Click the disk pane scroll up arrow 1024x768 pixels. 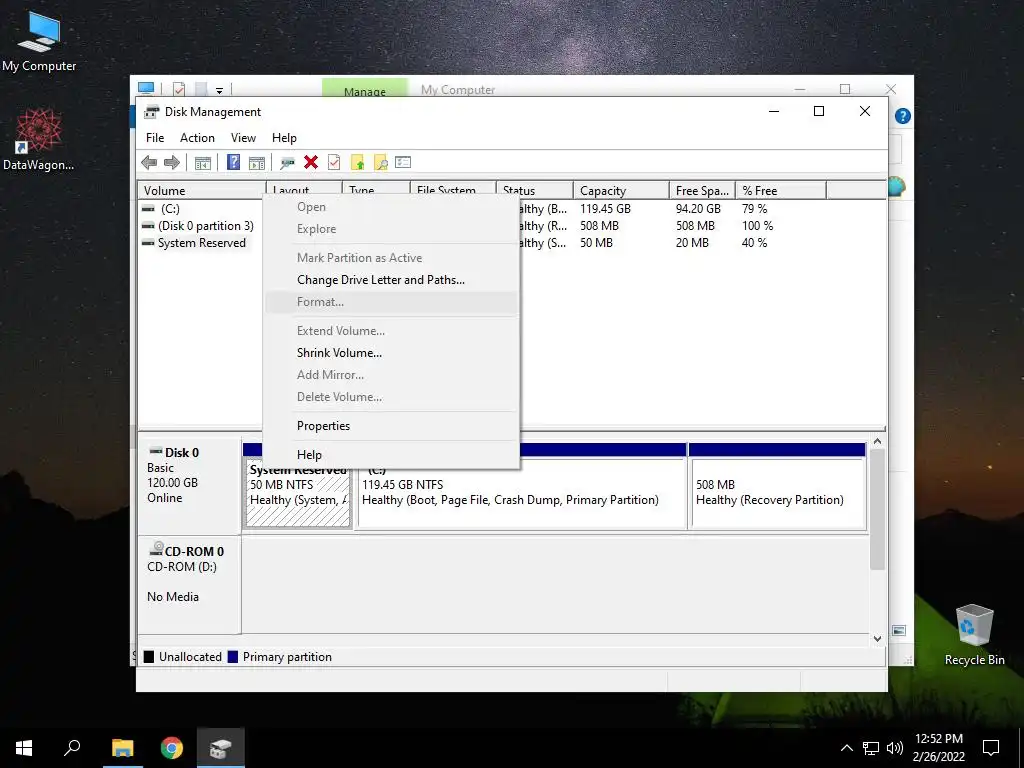click(x=877, y=441)
